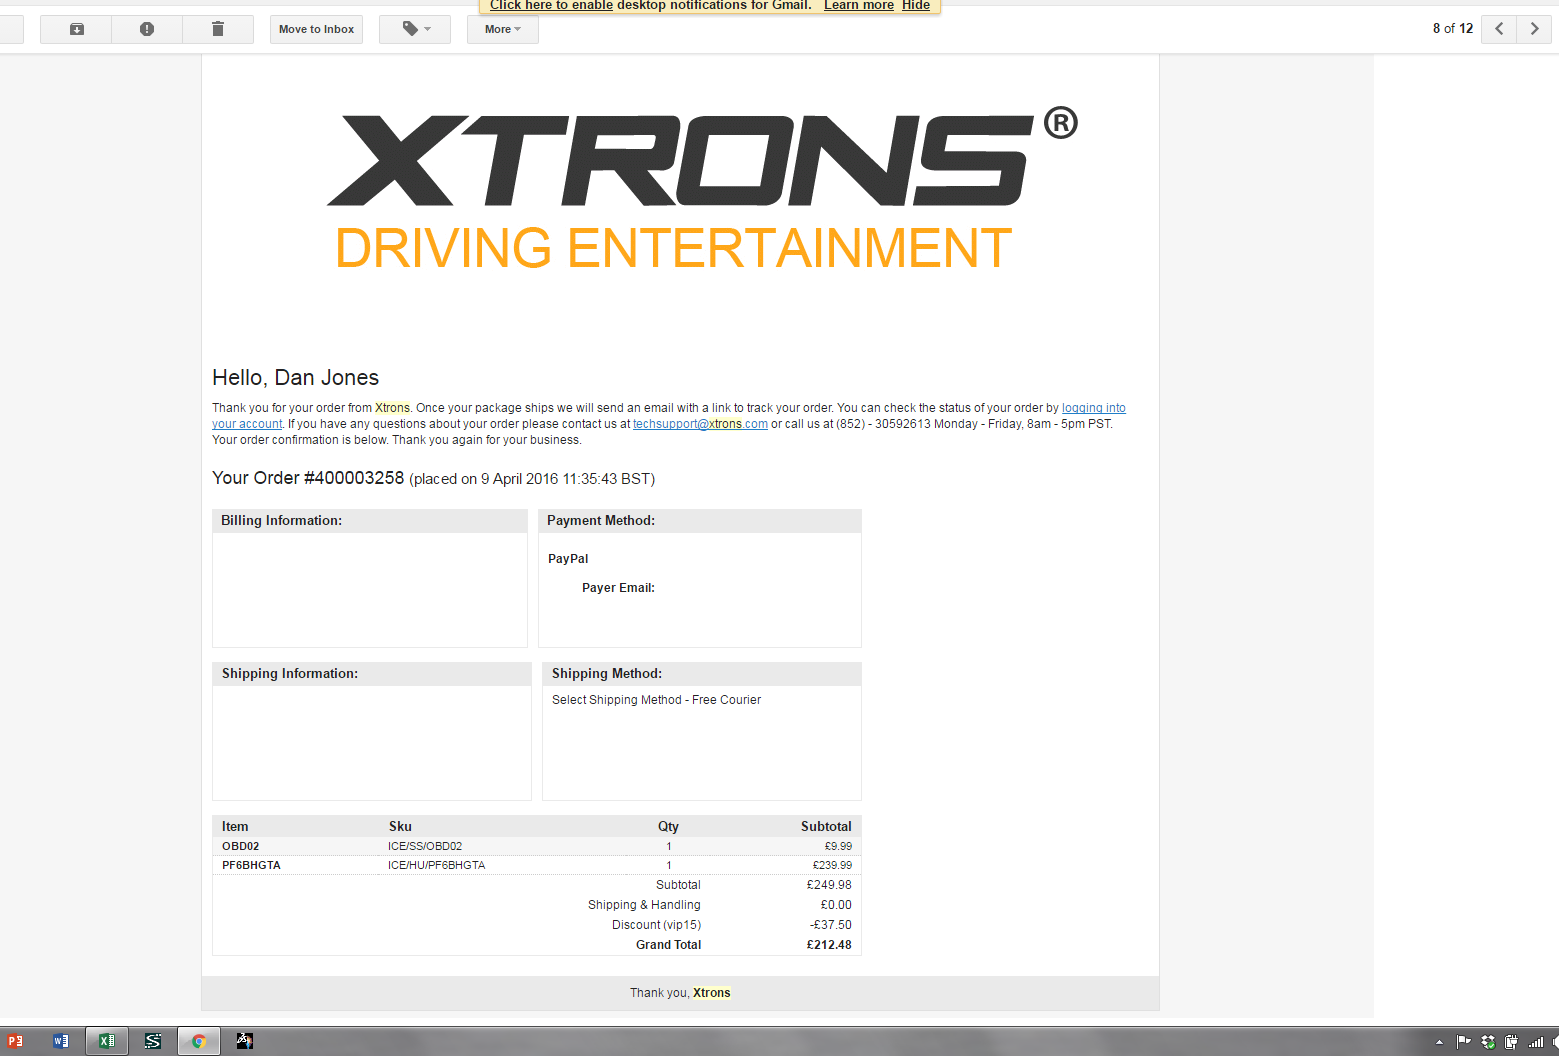Image resolution: width=1559 pixels, height=1056 pixels.
Task: Click the 'OBD02' item name
Action: [x=240, y=846]
